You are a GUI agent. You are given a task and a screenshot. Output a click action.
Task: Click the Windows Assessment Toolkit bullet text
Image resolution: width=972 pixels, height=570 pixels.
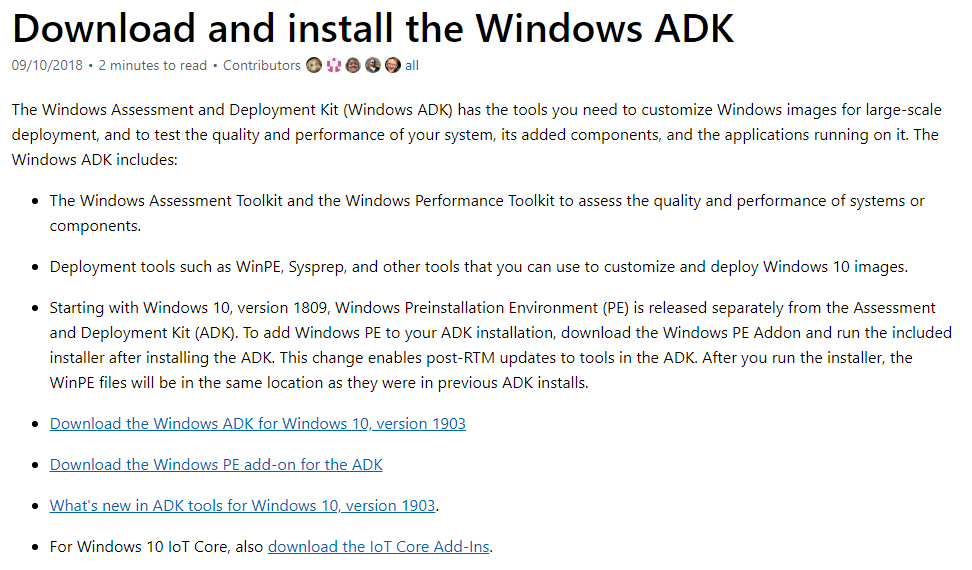click(487, 213)
